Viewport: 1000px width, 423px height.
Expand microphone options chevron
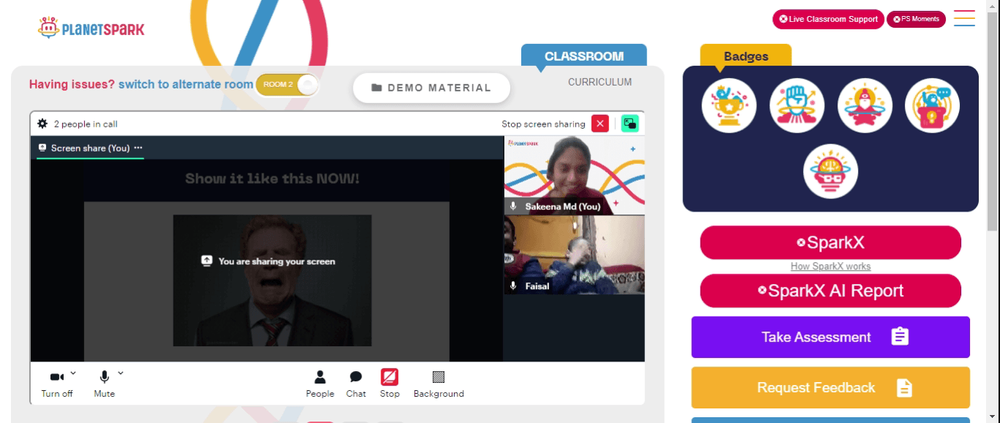(x=121, y=373)
